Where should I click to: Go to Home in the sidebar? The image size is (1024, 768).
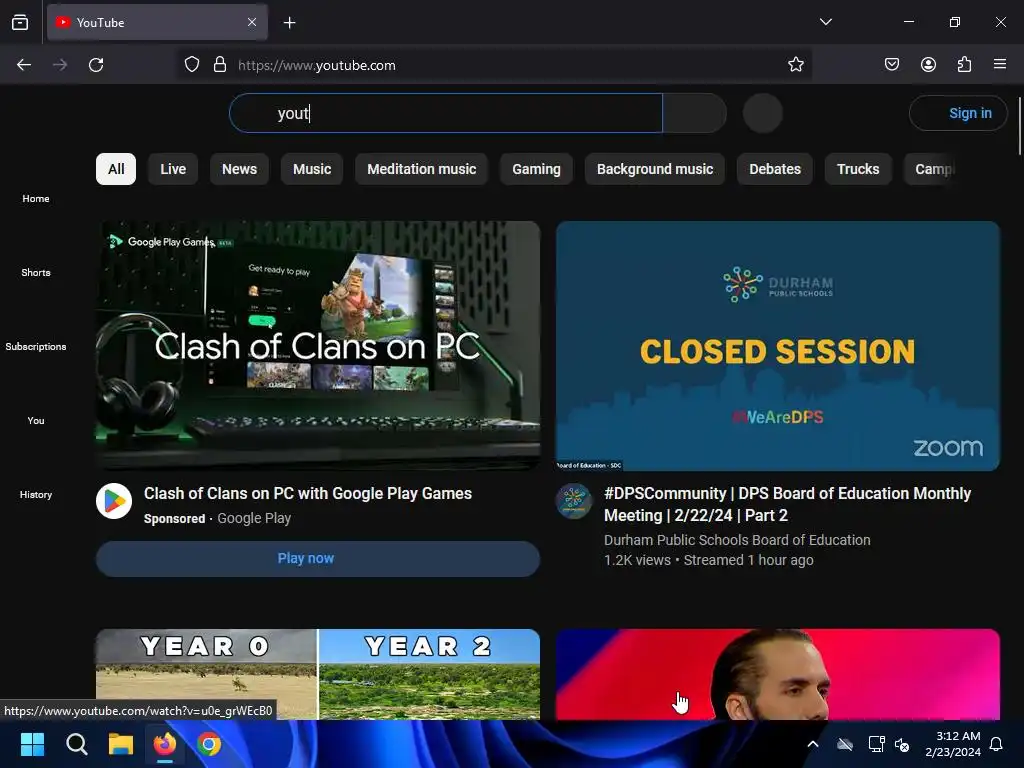36,199
